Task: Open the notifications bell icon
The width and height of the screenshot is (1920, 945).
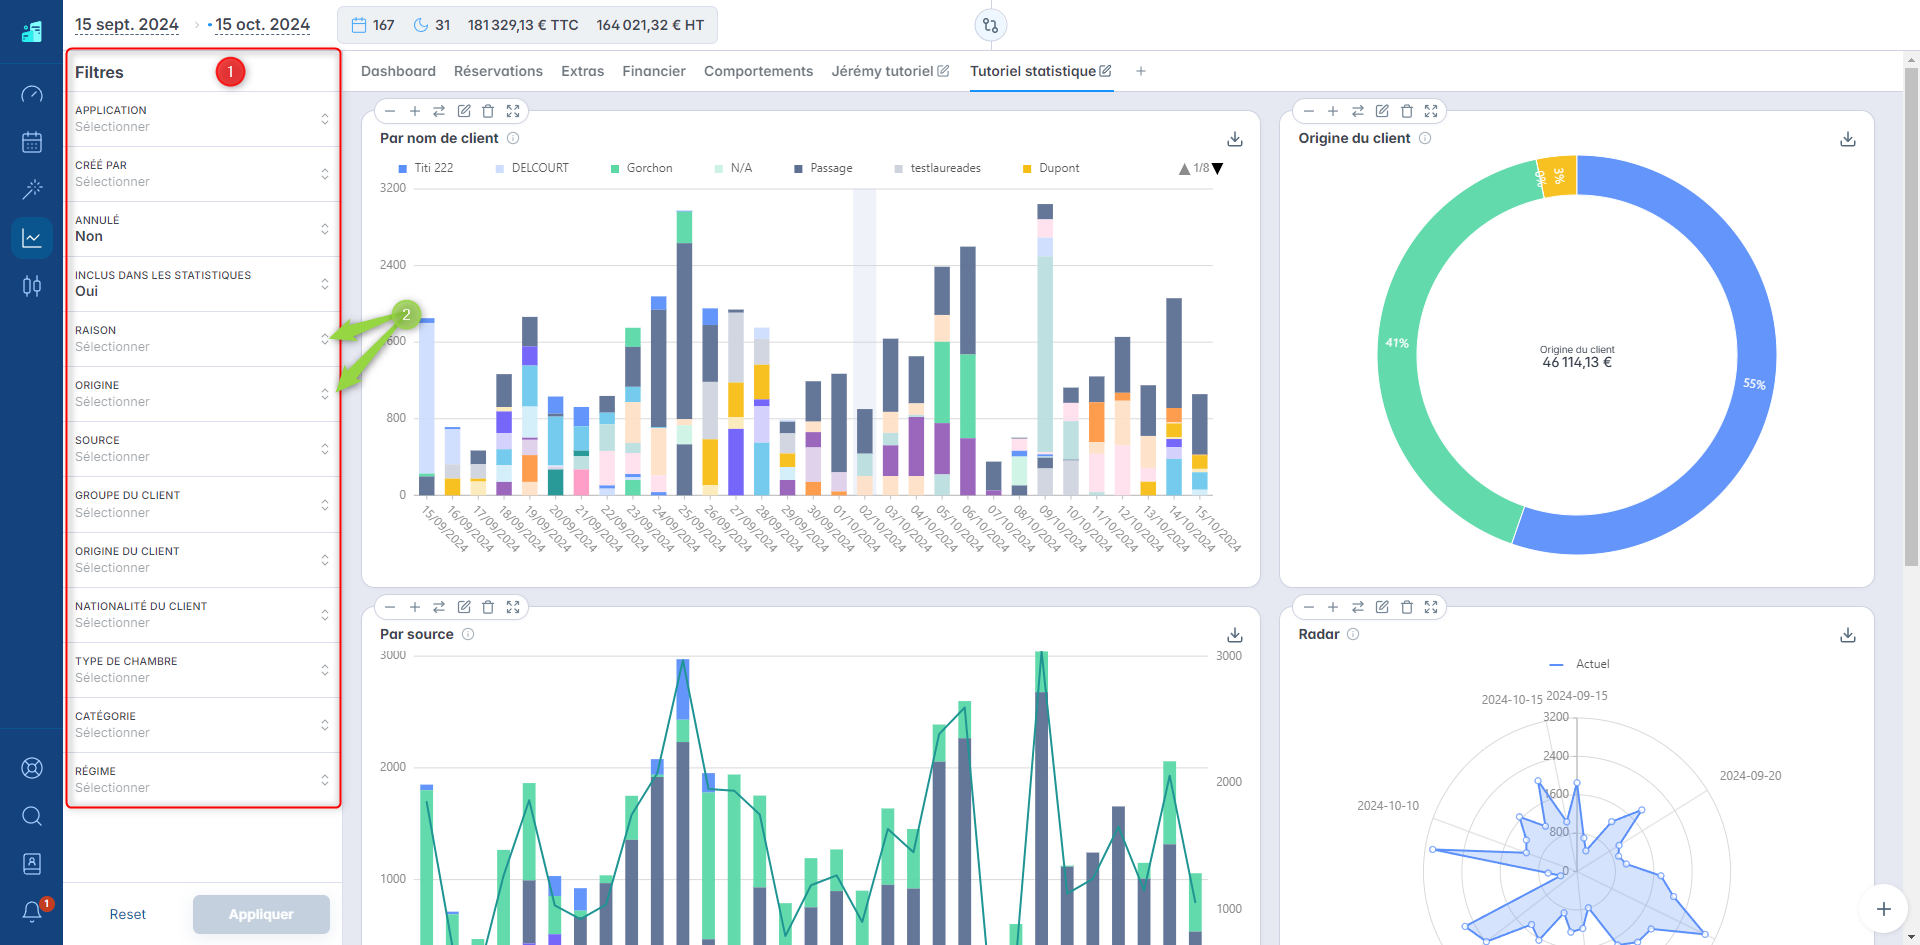Action: (32, 911)
